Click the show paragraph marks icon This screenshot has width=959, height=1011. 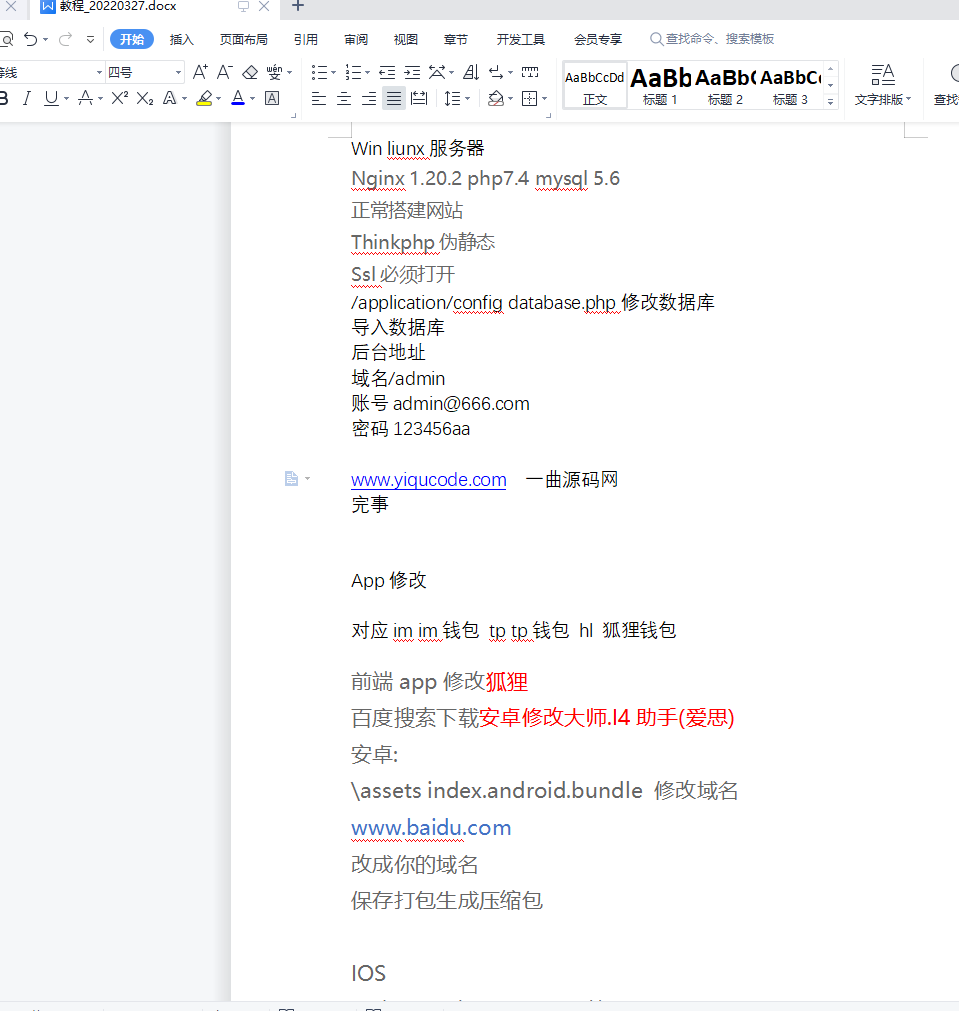[496, 72]
